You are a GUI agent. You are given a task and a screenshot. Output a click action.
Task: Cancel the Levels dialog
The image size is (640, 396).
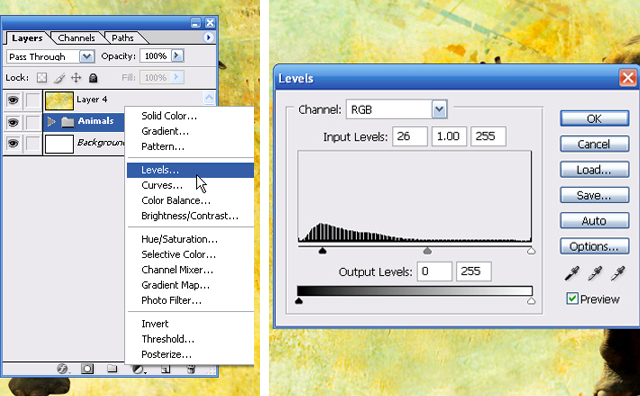(x=594, y=144)
